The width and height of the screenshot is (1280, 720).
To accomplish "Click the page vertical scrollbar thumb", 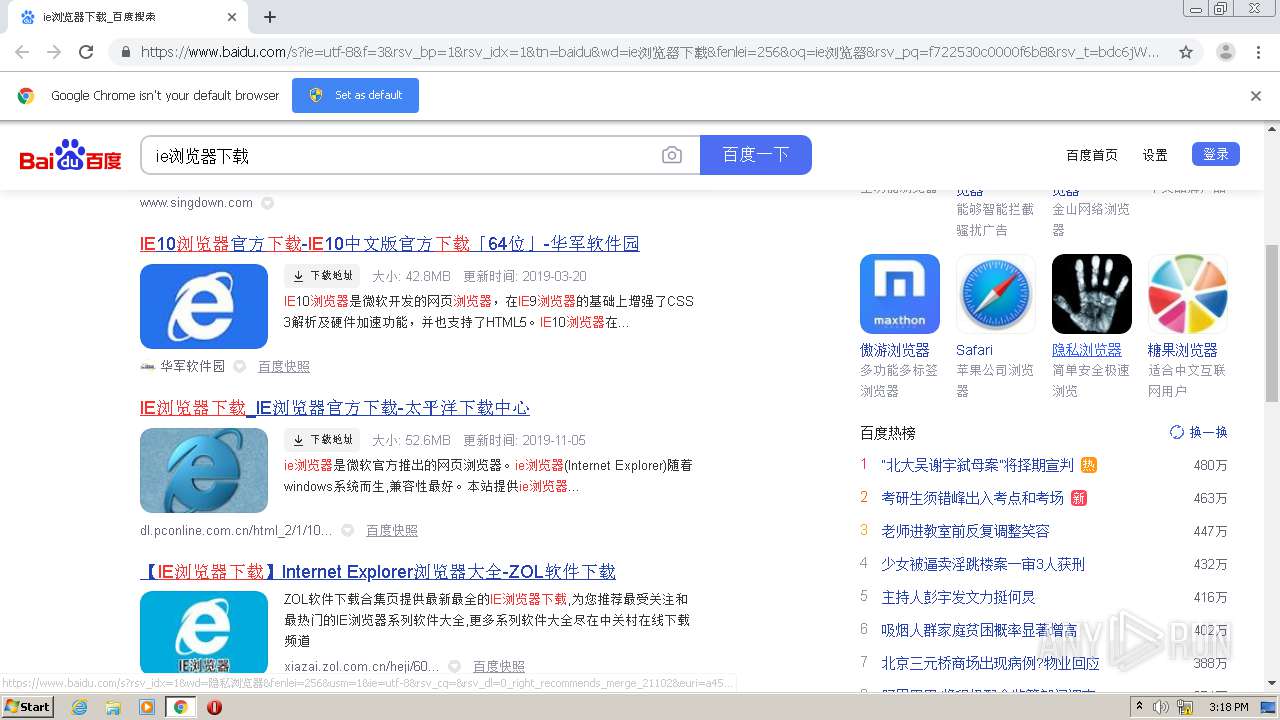I will [1272, 322].
